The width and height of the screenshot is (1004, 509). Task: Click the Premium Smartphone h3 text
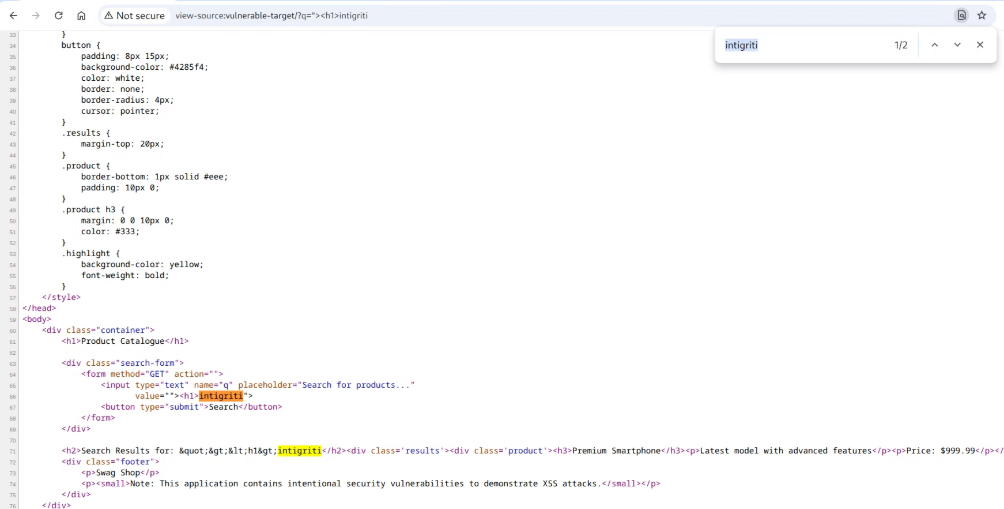(x=616, y=451)
